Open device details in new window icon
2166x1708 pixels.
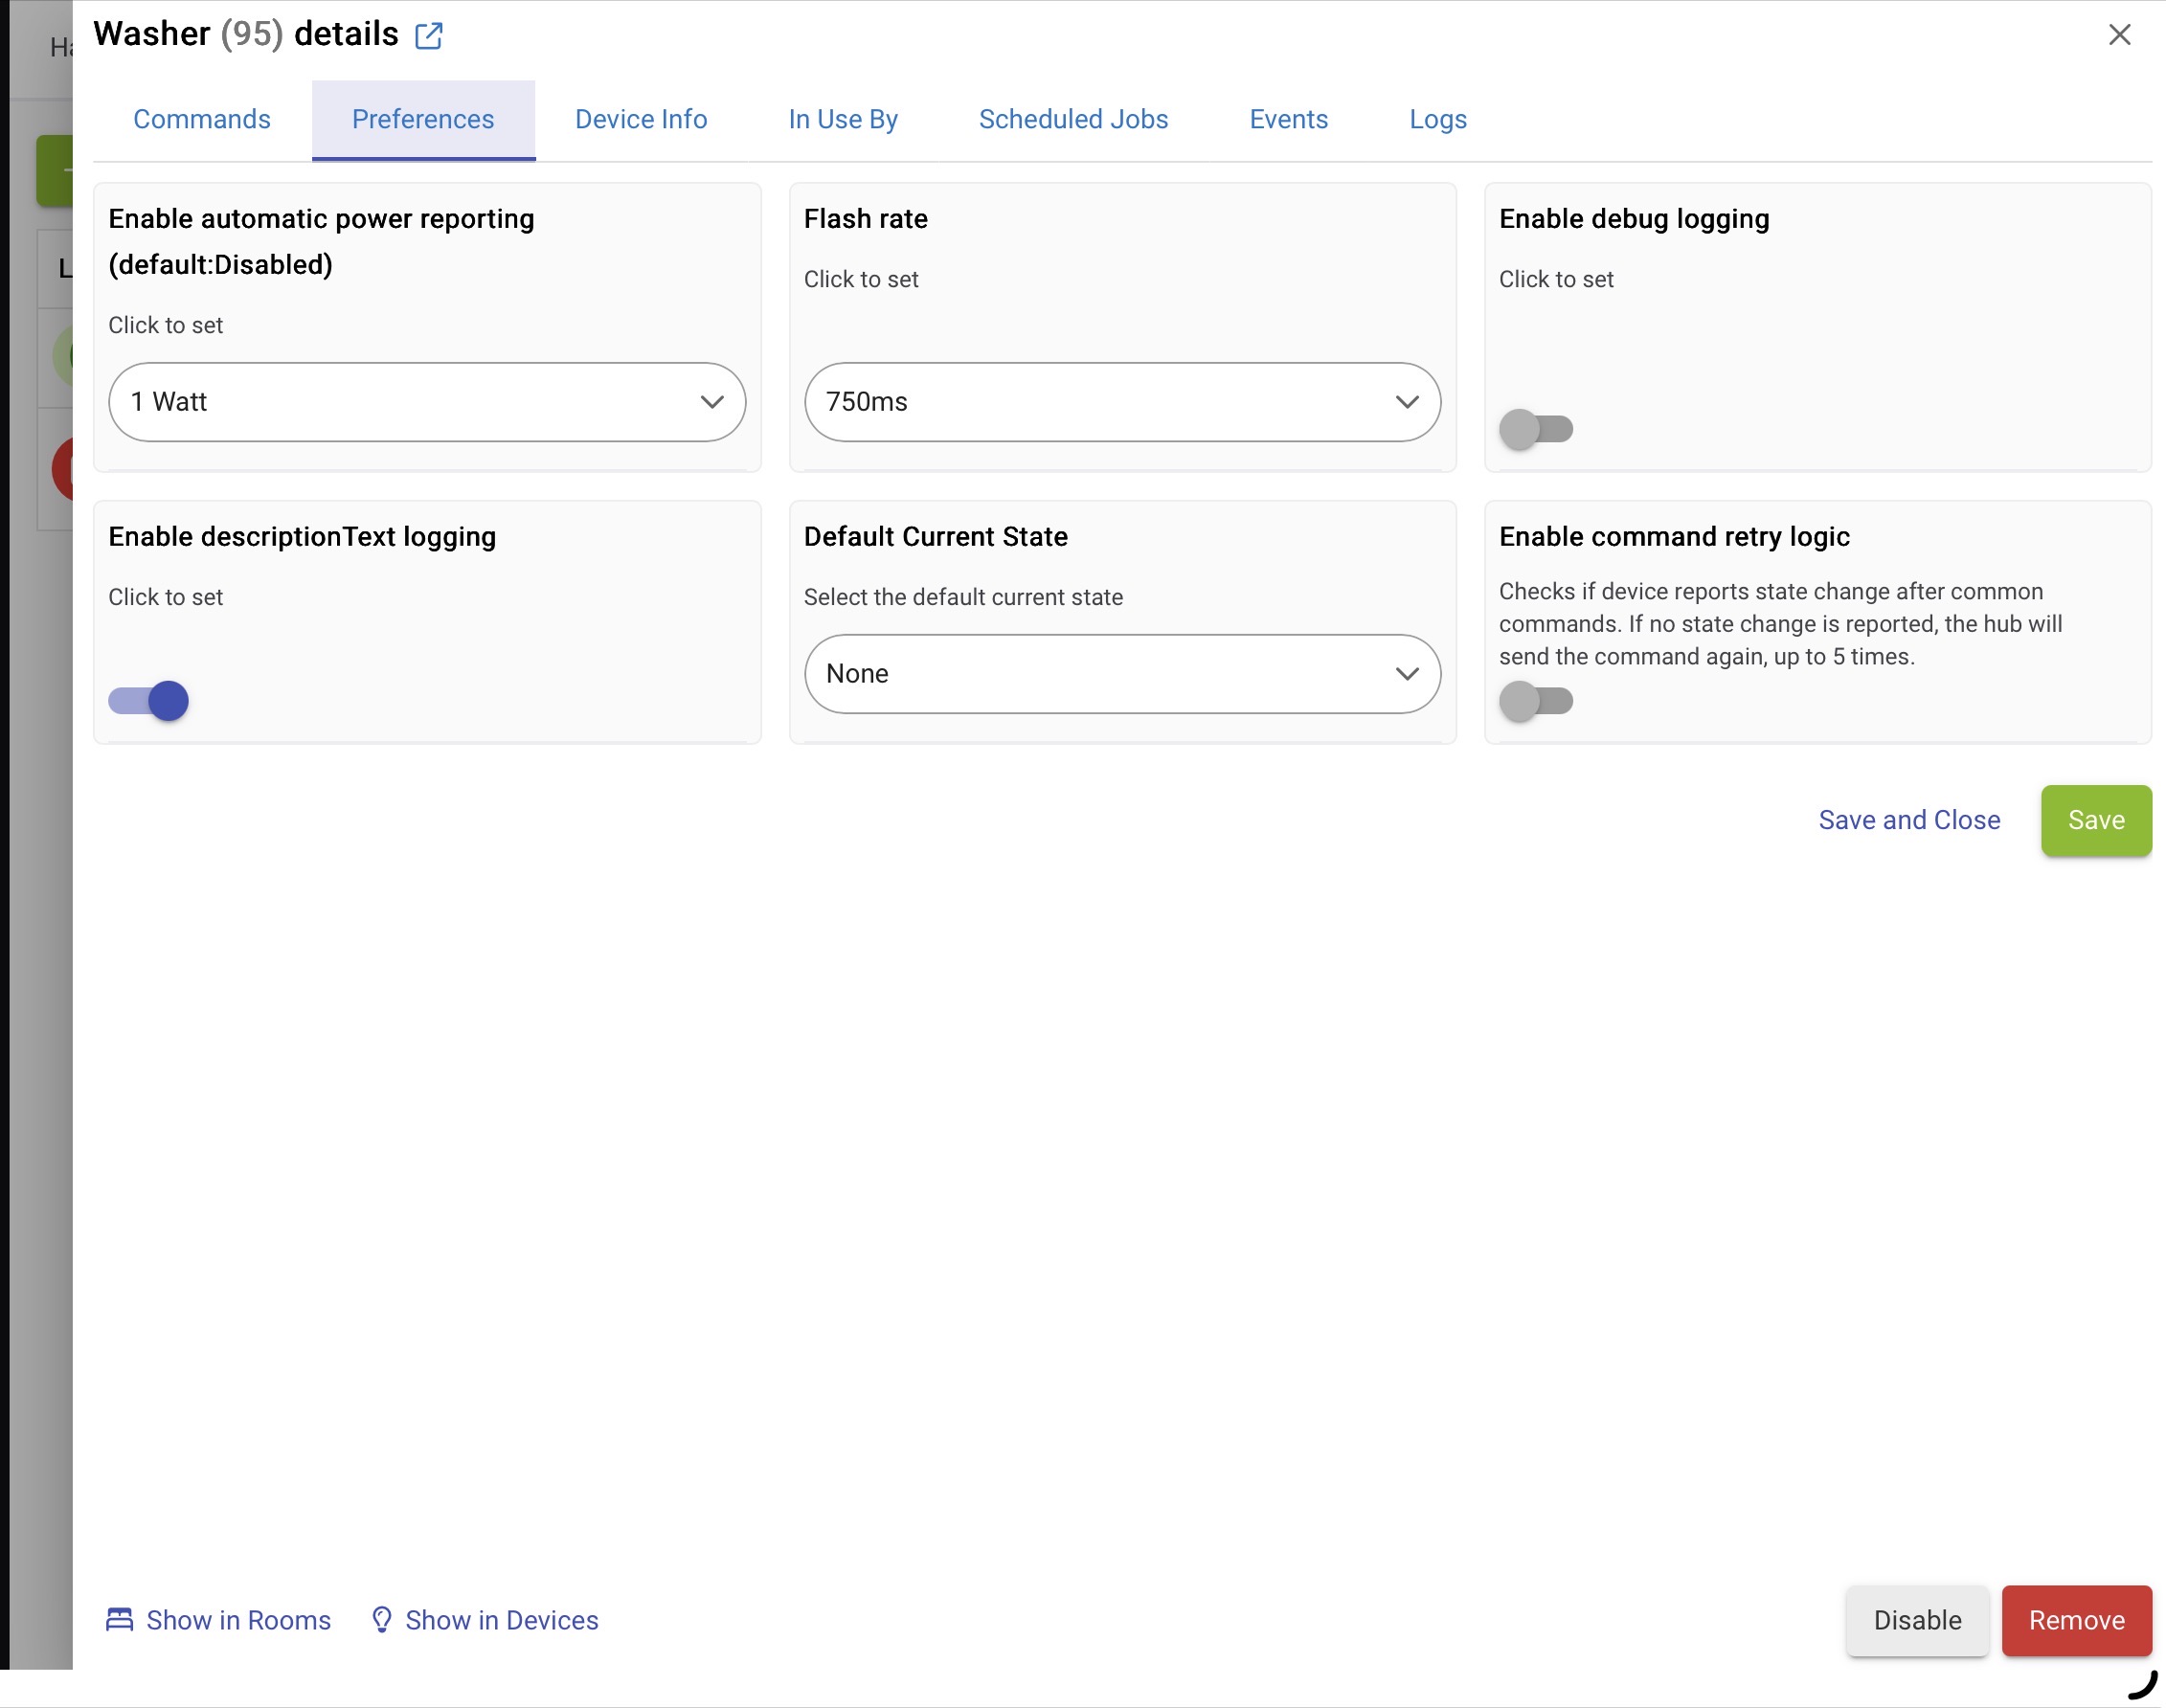(428, 36)
